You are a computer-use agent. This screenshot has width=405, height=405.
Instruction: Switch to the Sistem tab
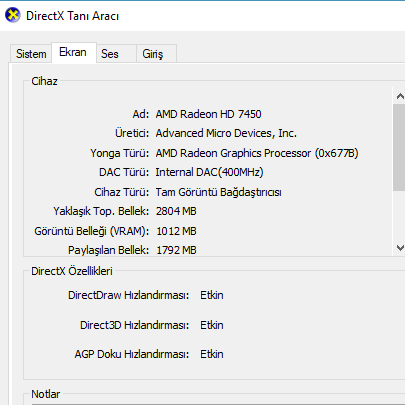coord(31,54)
